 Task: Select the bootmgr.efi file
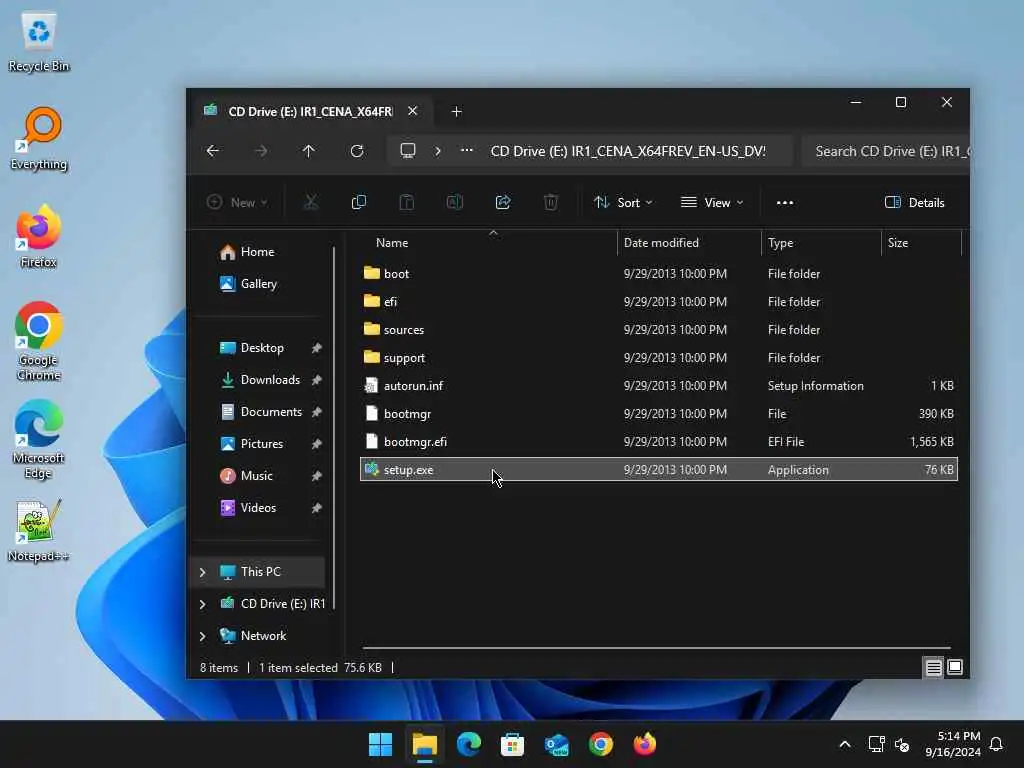click(659, 442)
